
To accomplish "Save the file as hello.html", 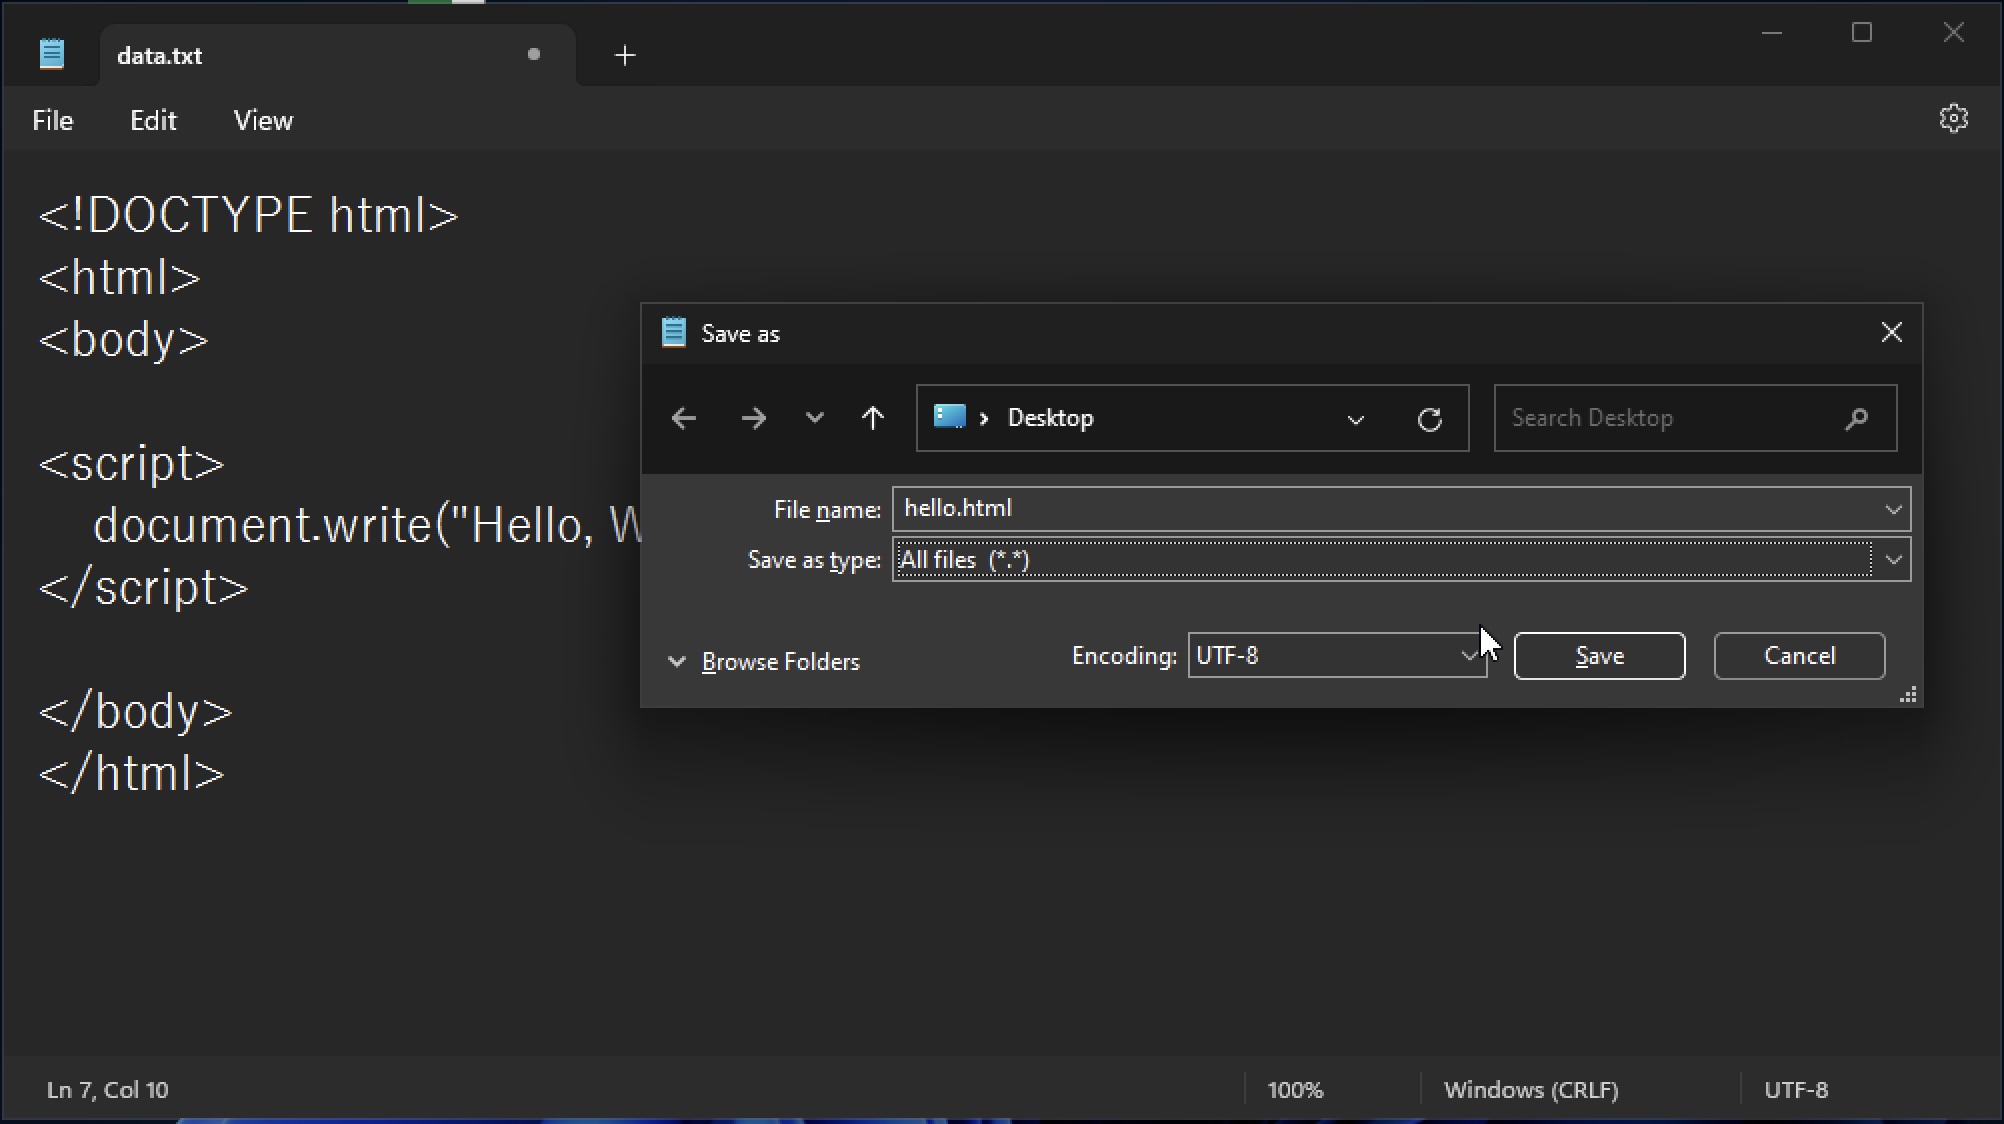I will point(1598,656).
